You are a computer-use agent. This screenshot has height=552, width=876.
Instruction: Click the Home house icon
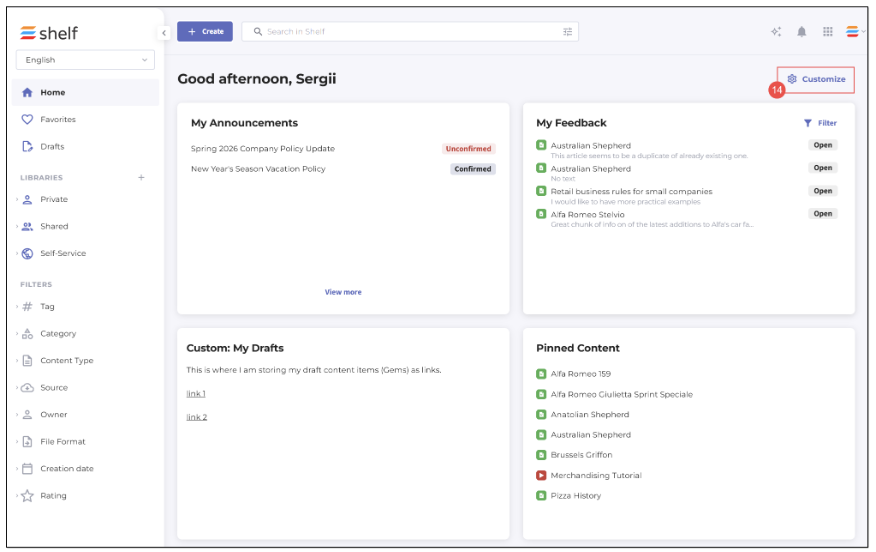pos(27,92)
